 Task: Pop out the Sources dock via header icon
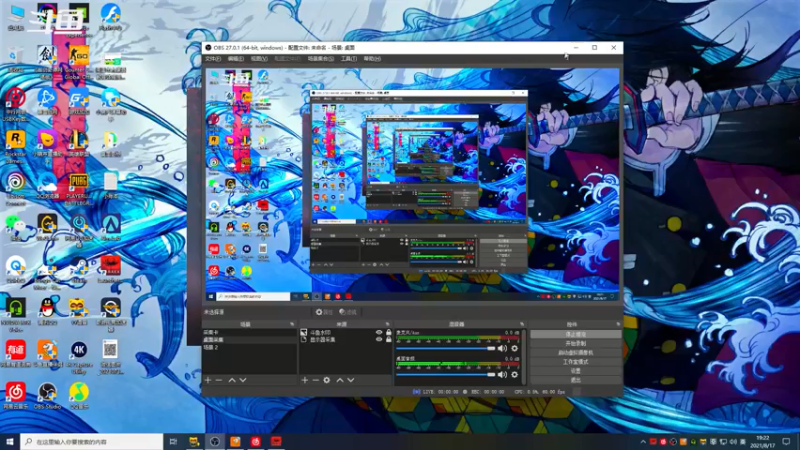(387, 324)
